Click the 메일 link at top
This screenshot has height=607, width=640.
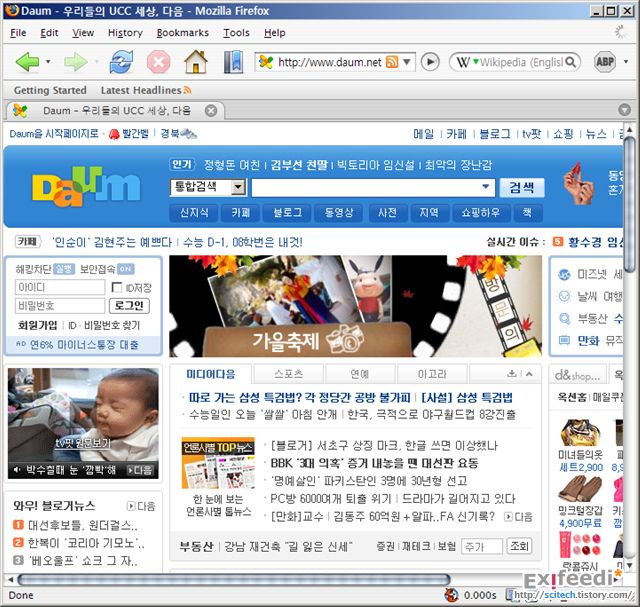(423, 134)
